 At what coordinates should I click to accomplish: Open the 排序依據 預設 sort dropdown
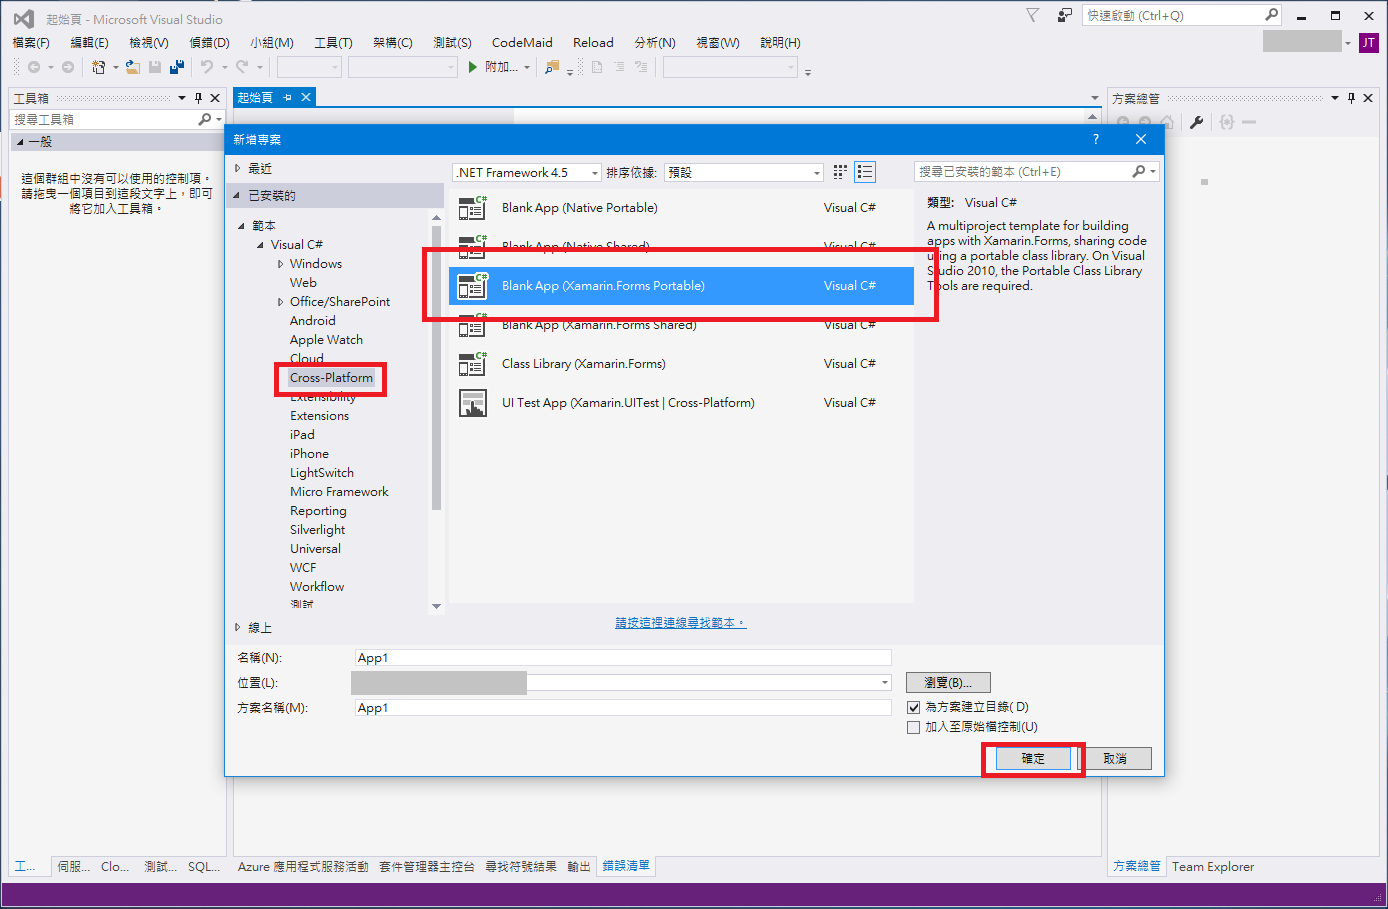(744, 172)
